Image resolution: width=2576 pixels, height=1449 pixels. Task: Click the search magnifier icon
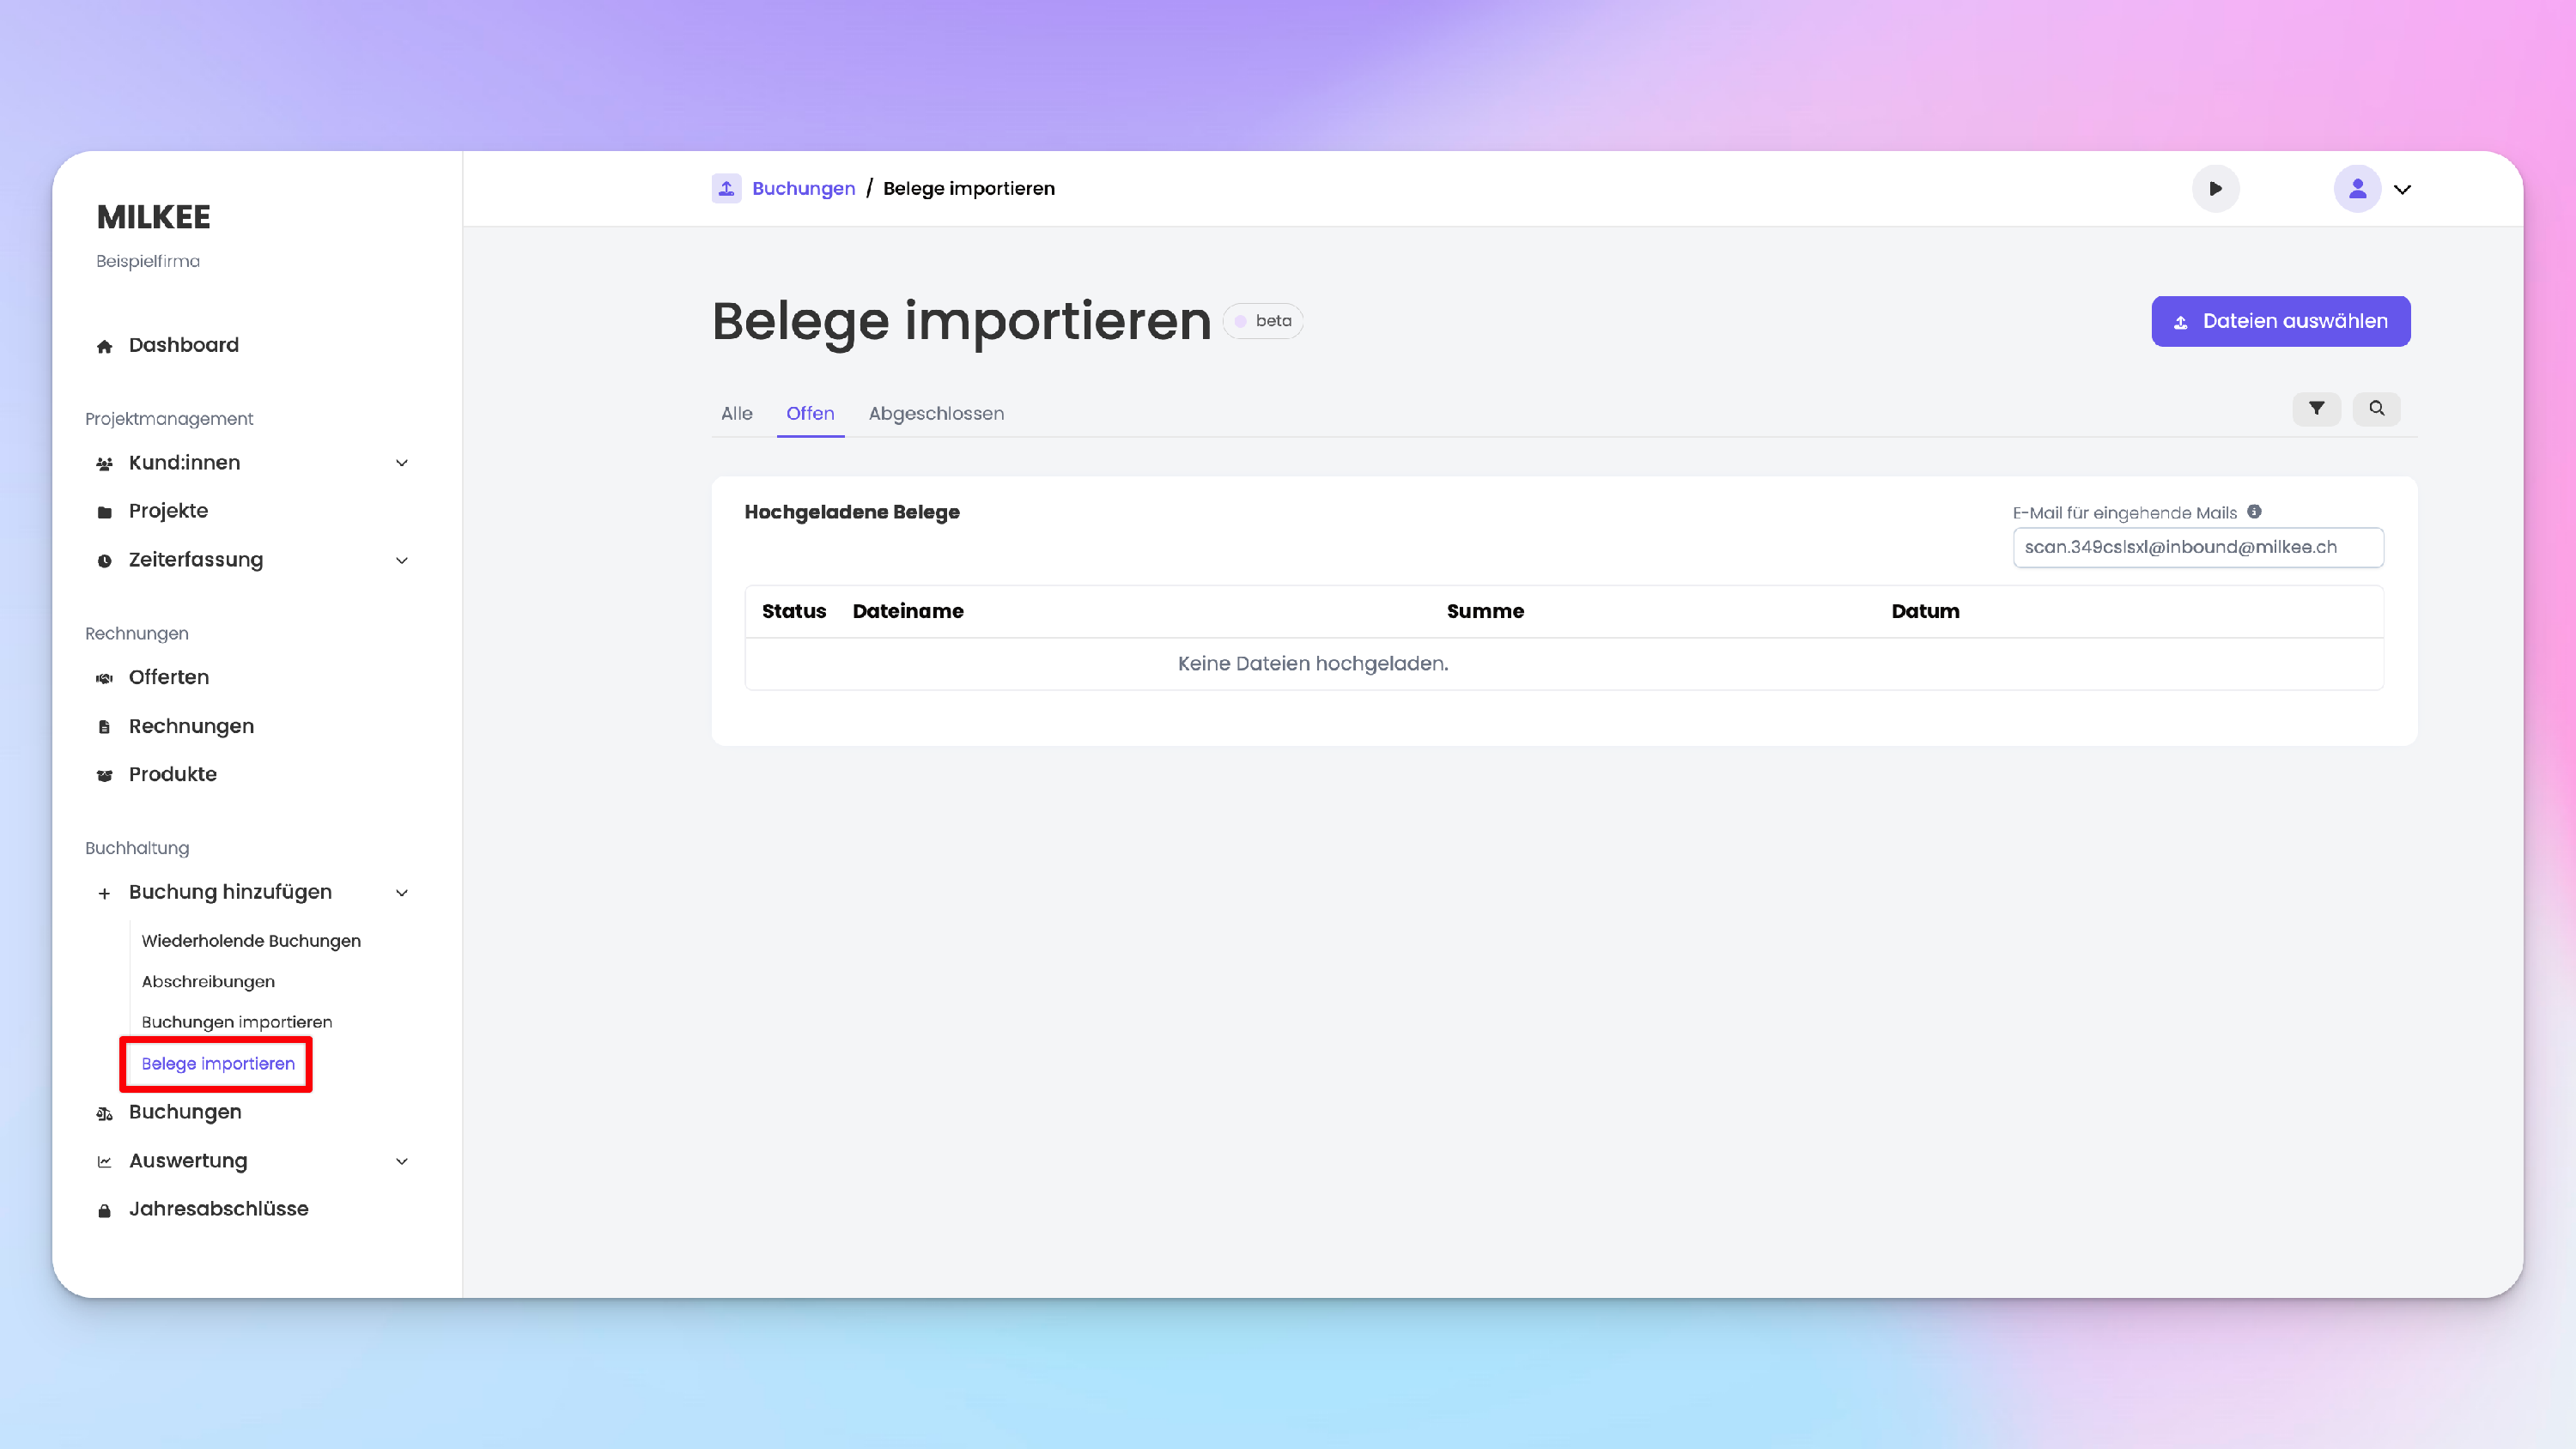point(2376,408)
